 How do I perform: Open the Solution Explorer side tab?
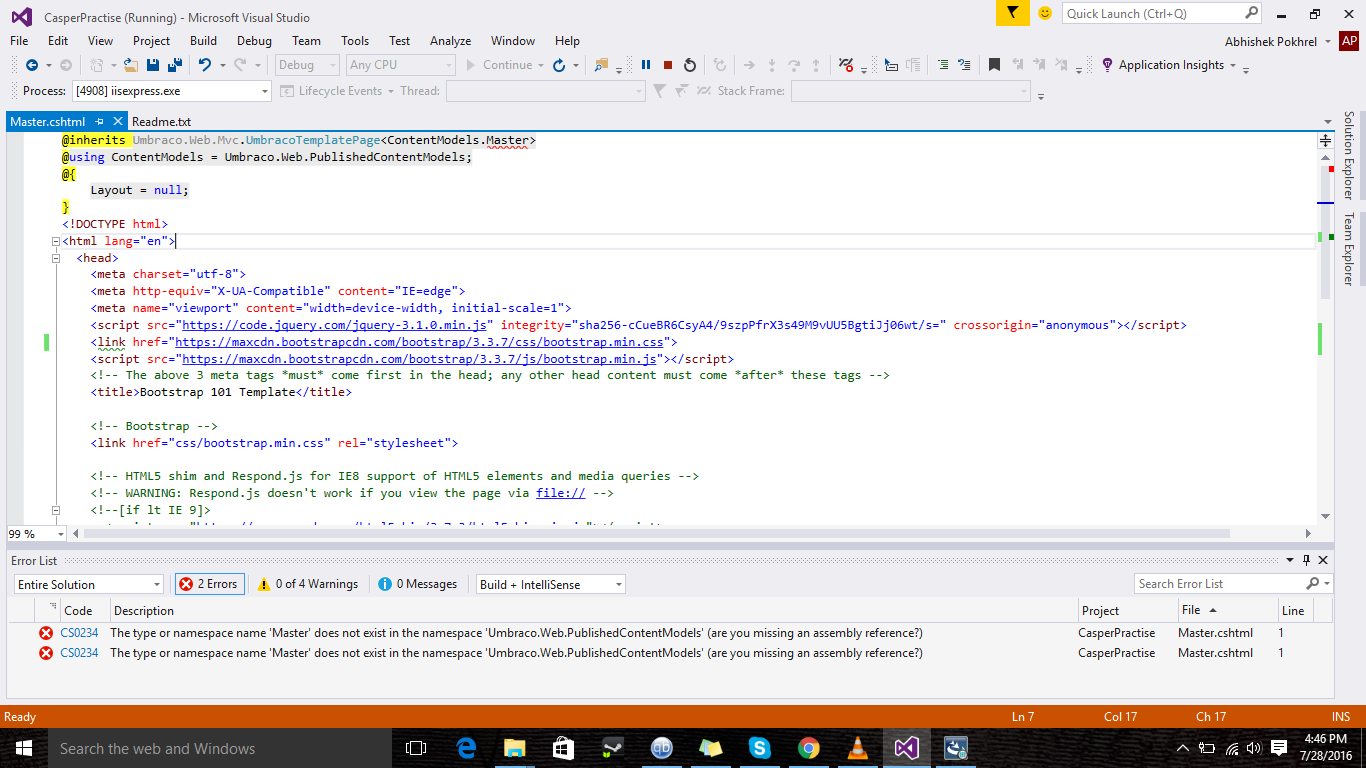[1348, 155]
